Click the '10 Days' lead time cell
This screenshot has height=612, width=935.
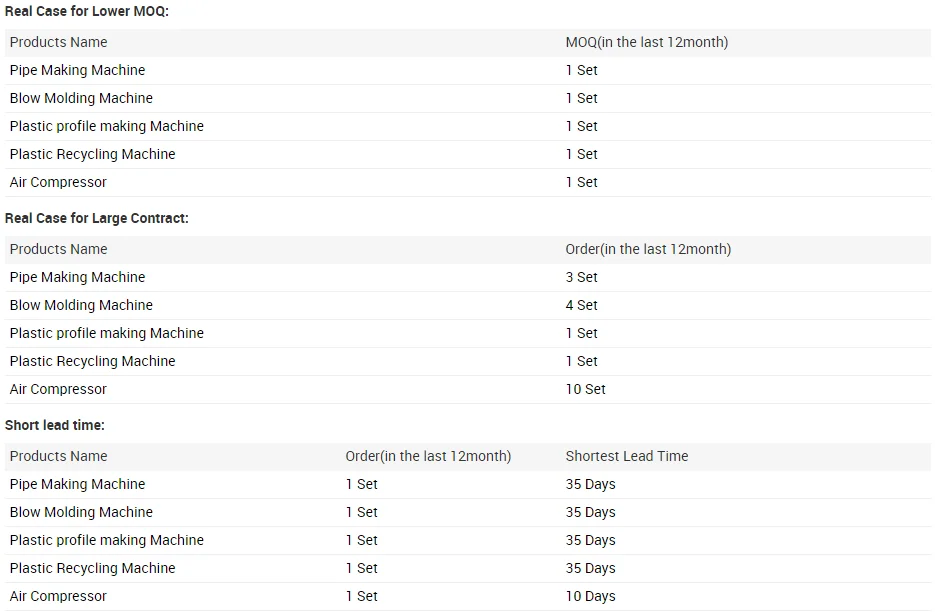[590, 596]
